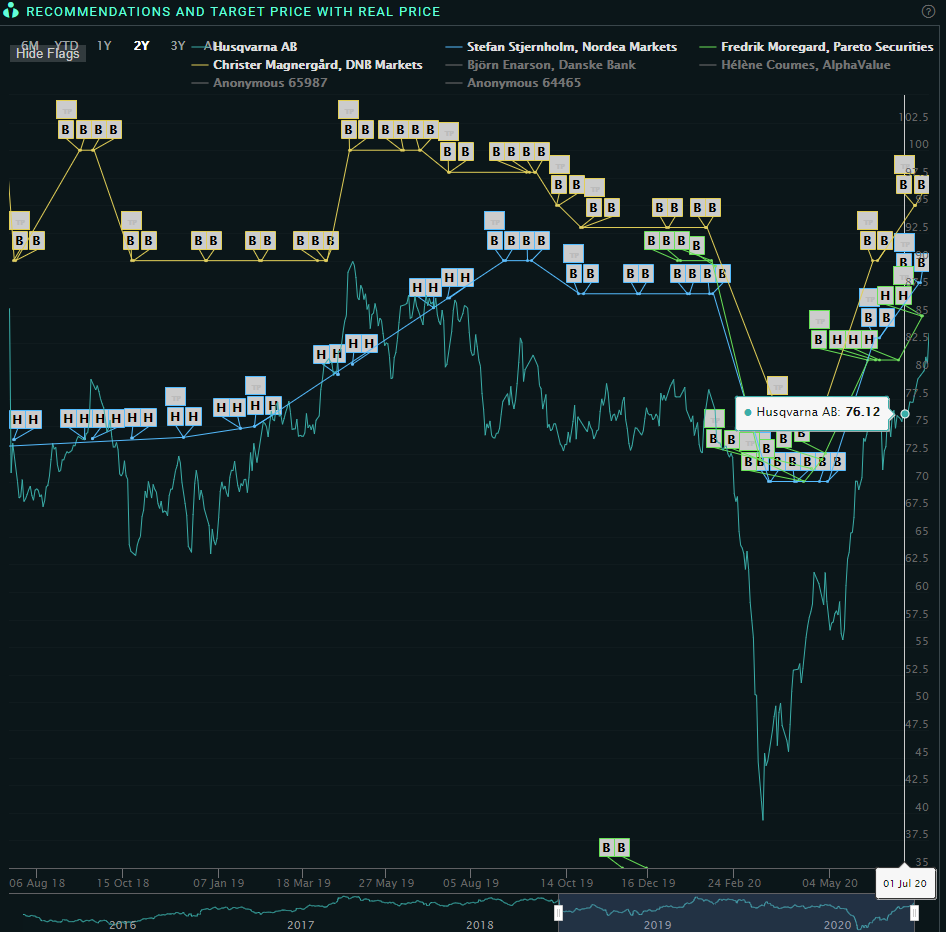Toggle Stefan Stjernholm, Nordea Markets series

[571, 47]
